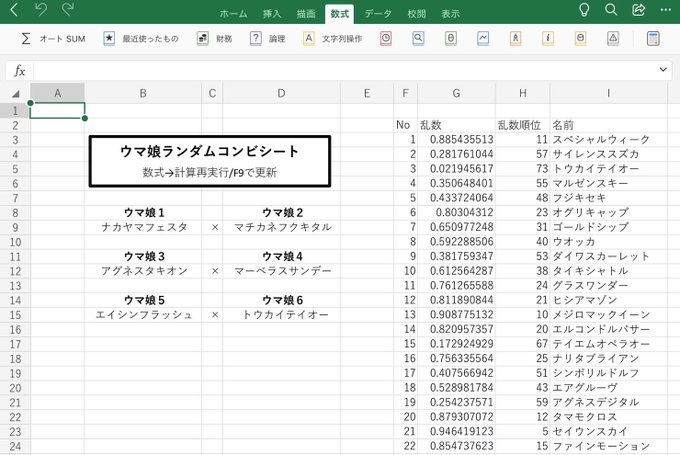Switch to the 描画 tab

click(306, 14)
